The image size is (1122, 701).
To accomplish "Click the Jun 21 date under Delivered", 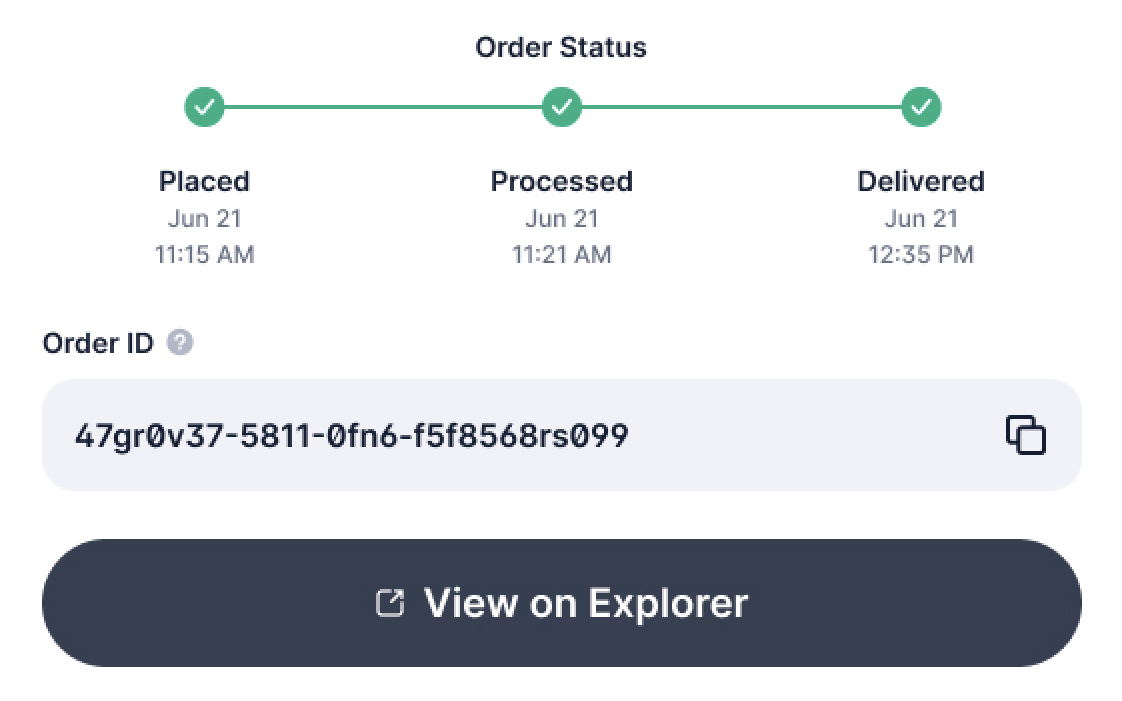I will coord(921,219).
